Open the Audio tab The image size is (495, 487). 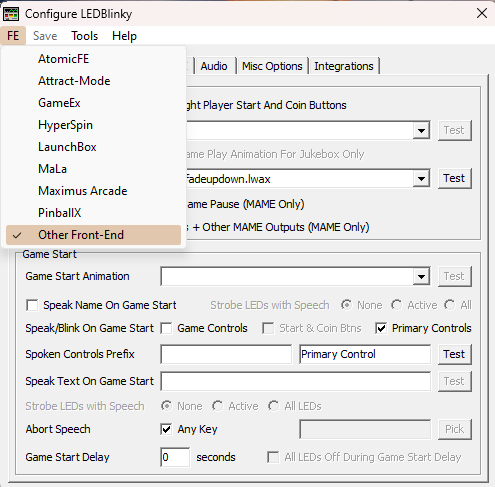coord(214,66)
